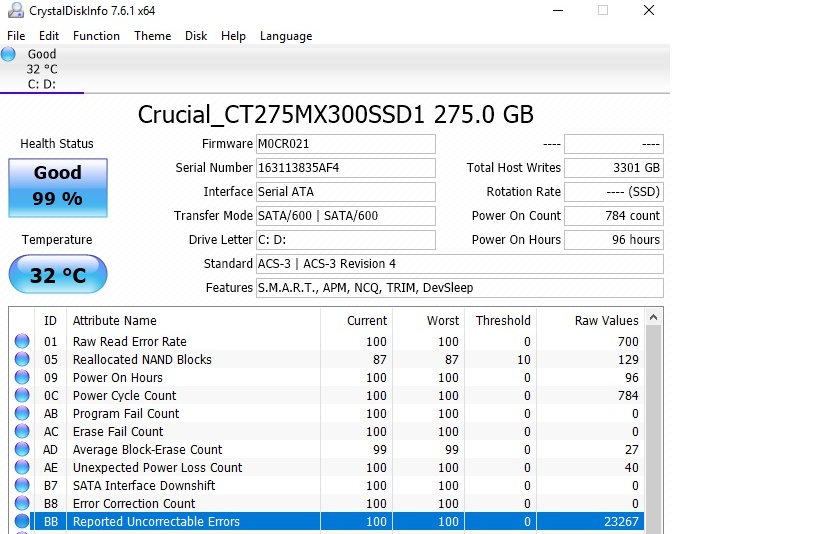Image resolution: width=819 pixels, height=534 pixels.
Task: Click the Power On Hours value 96 hours
Action: (x=614, y=240)
